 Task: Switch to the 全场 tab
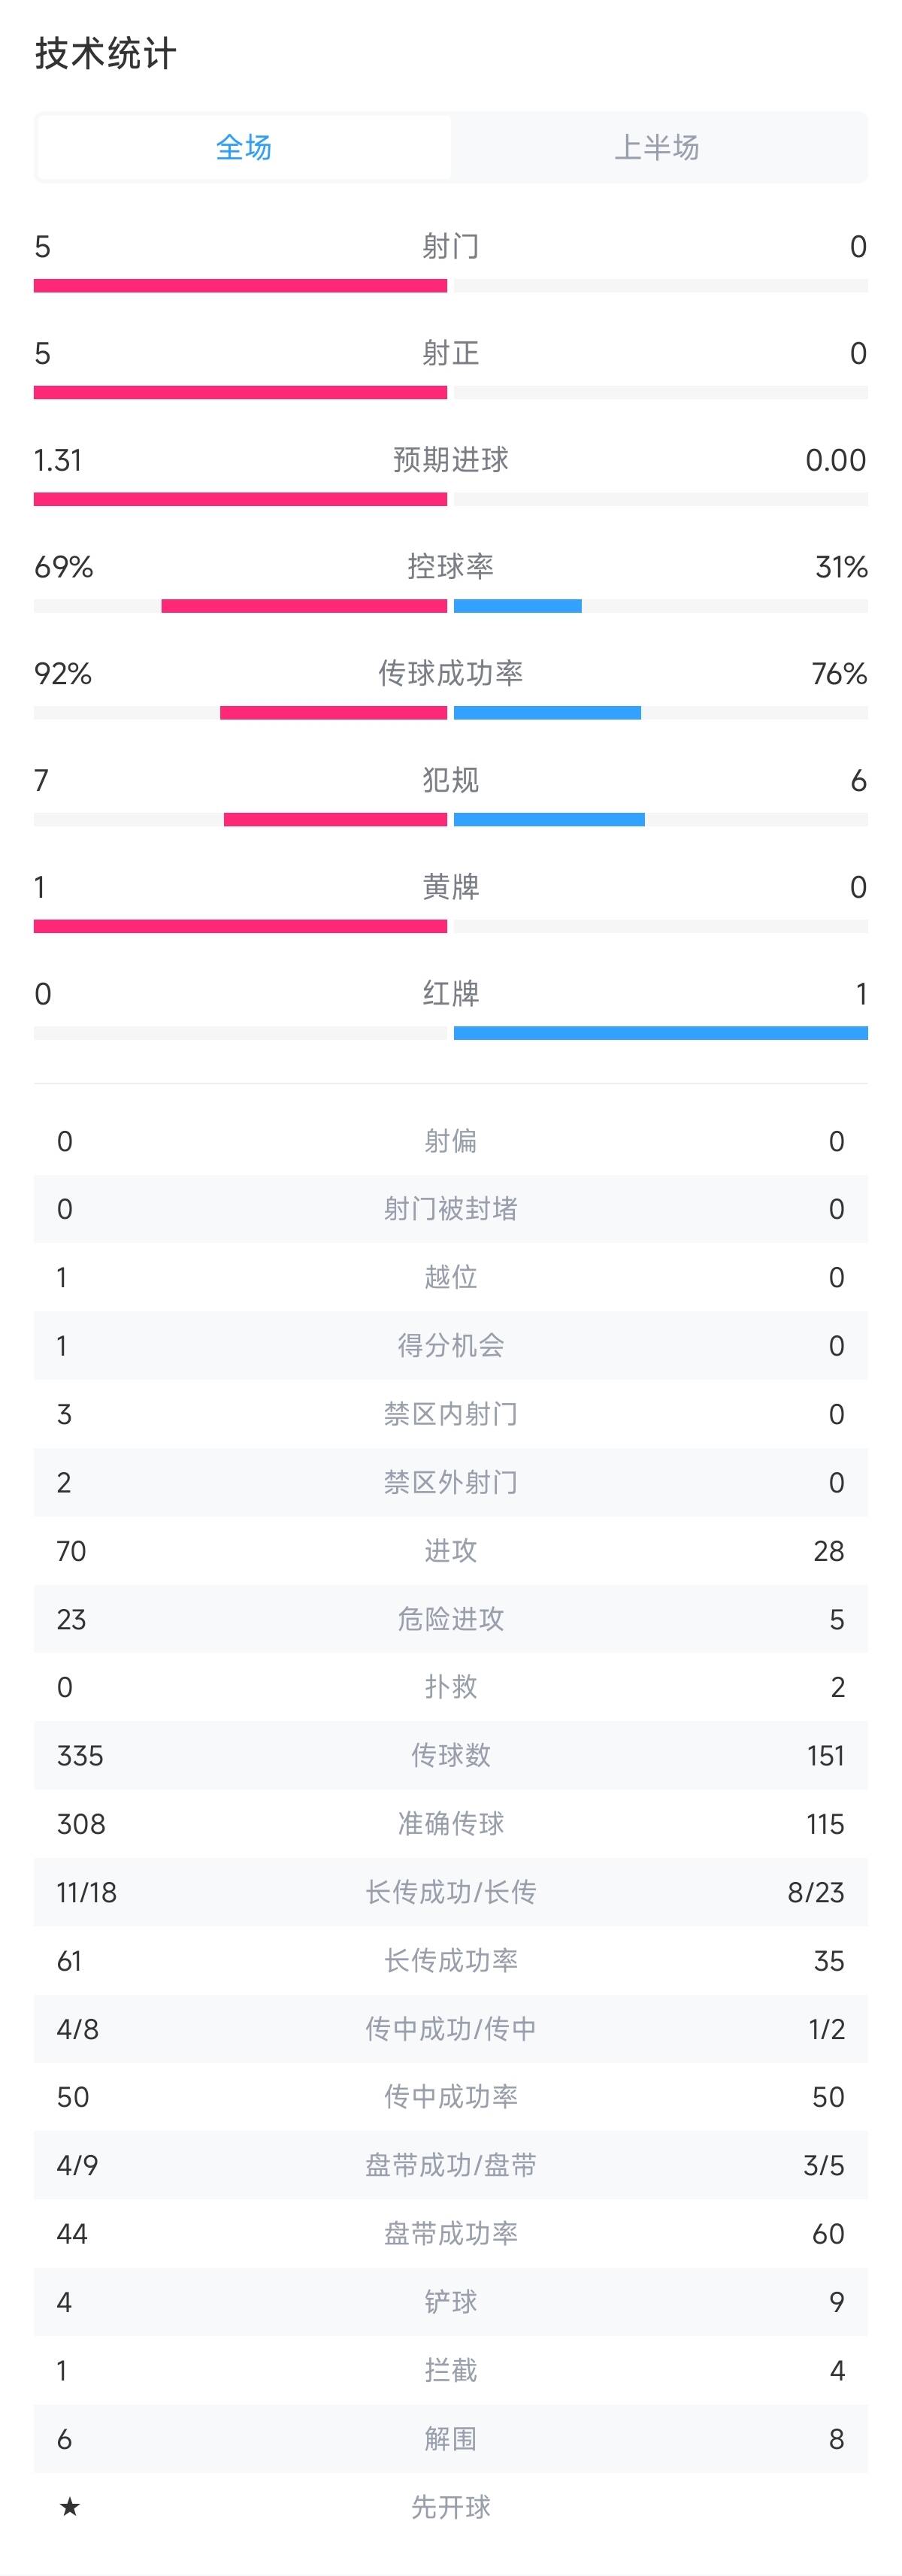pyautogui.click(x=244, y=148)
